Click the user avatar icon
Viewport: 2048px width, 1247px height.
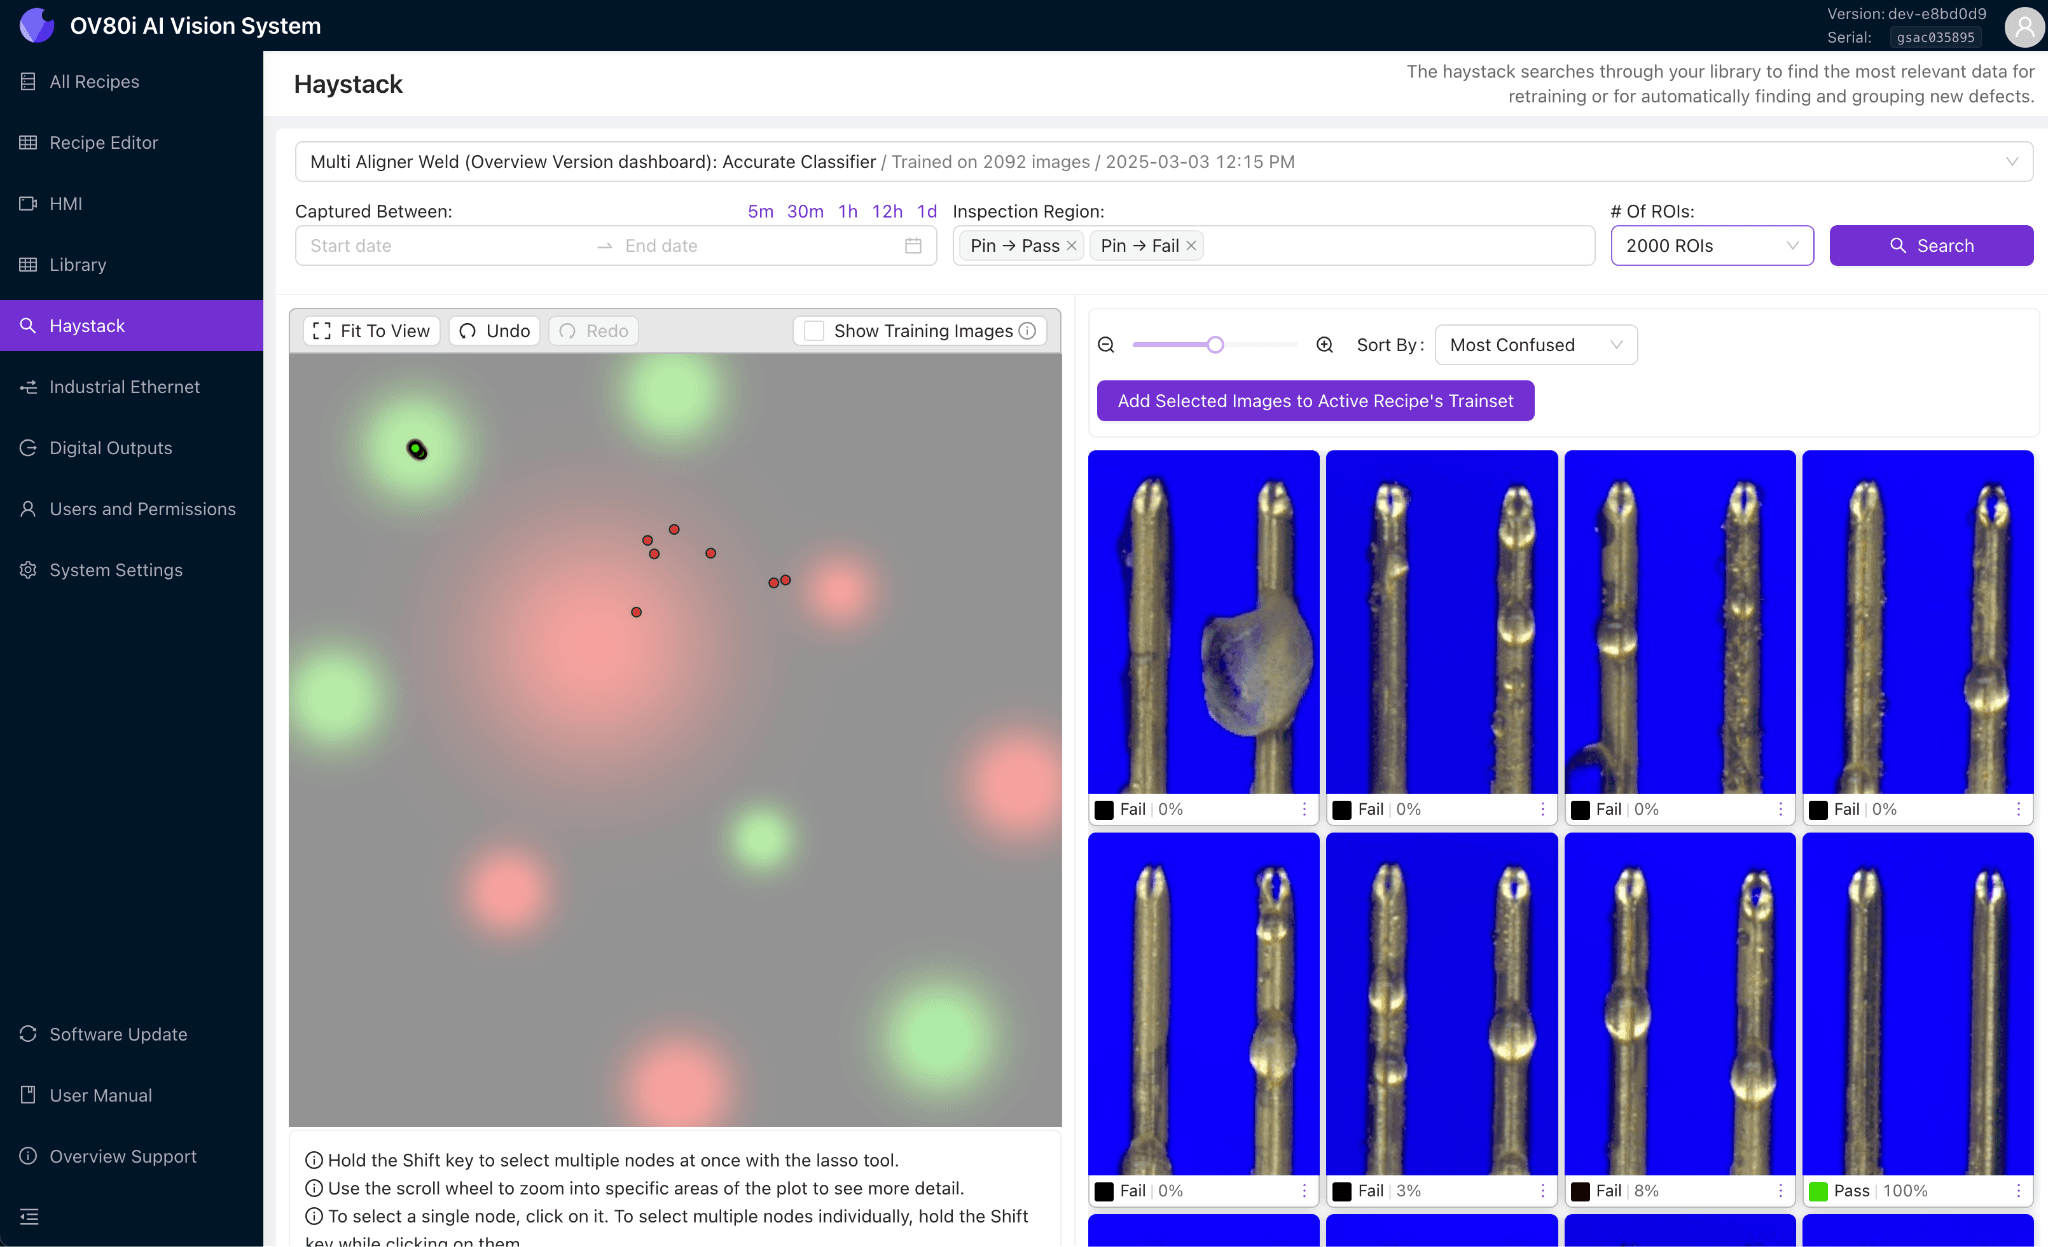coord(2023,27)
